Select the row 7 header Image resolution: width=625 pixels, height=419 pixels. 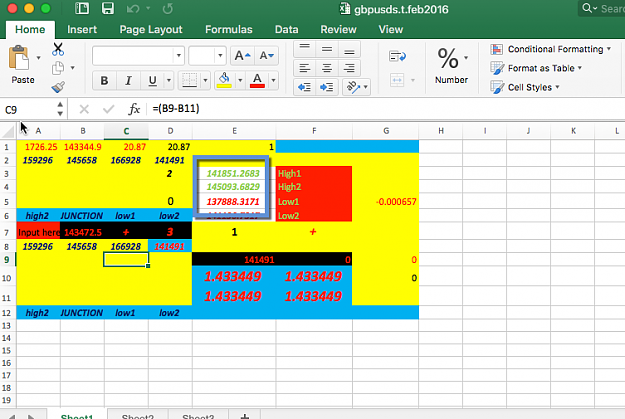[7, 232]
